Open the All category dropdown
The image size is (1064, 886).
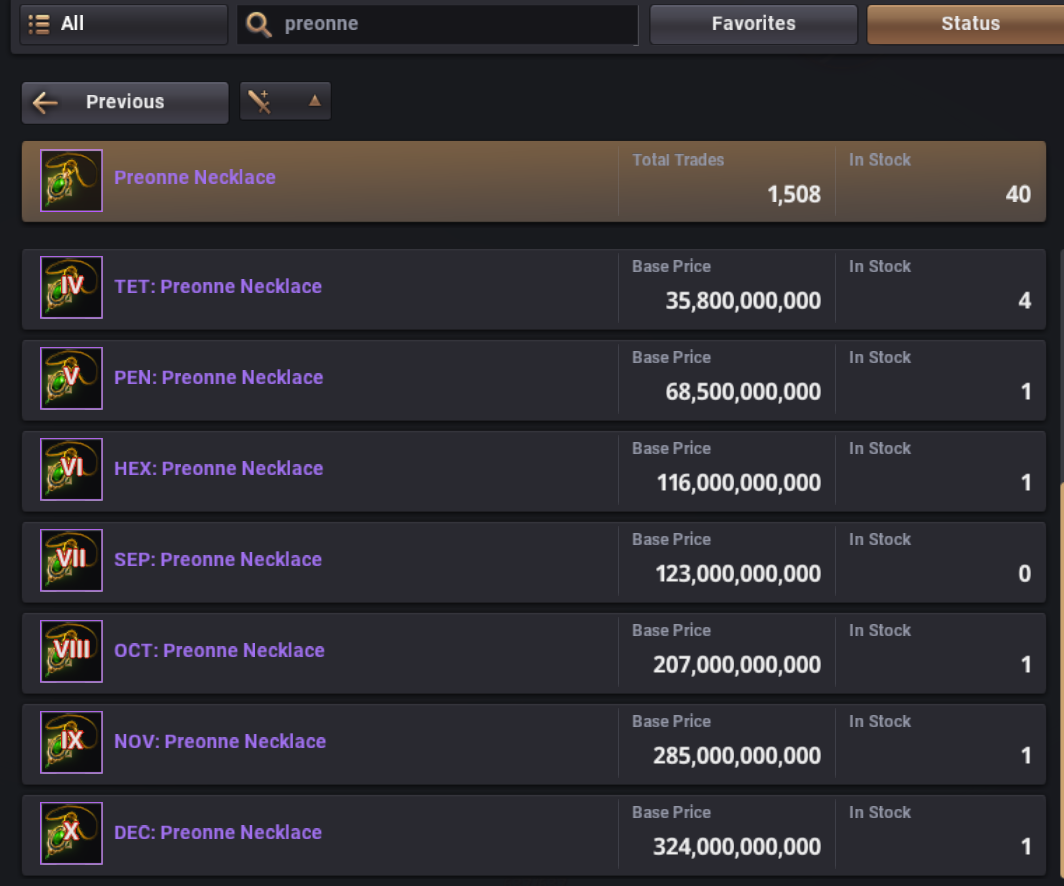pyautogui.click(x=124, y=24)
